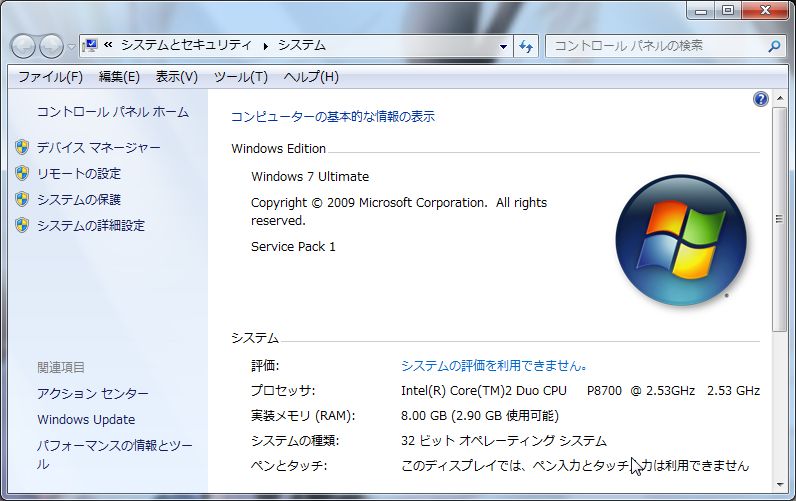The width and height of the screenshot is (796, 501).
Task: Open the ファイル(F) menu
Action: pyautogui.click(x=50, y=77)
